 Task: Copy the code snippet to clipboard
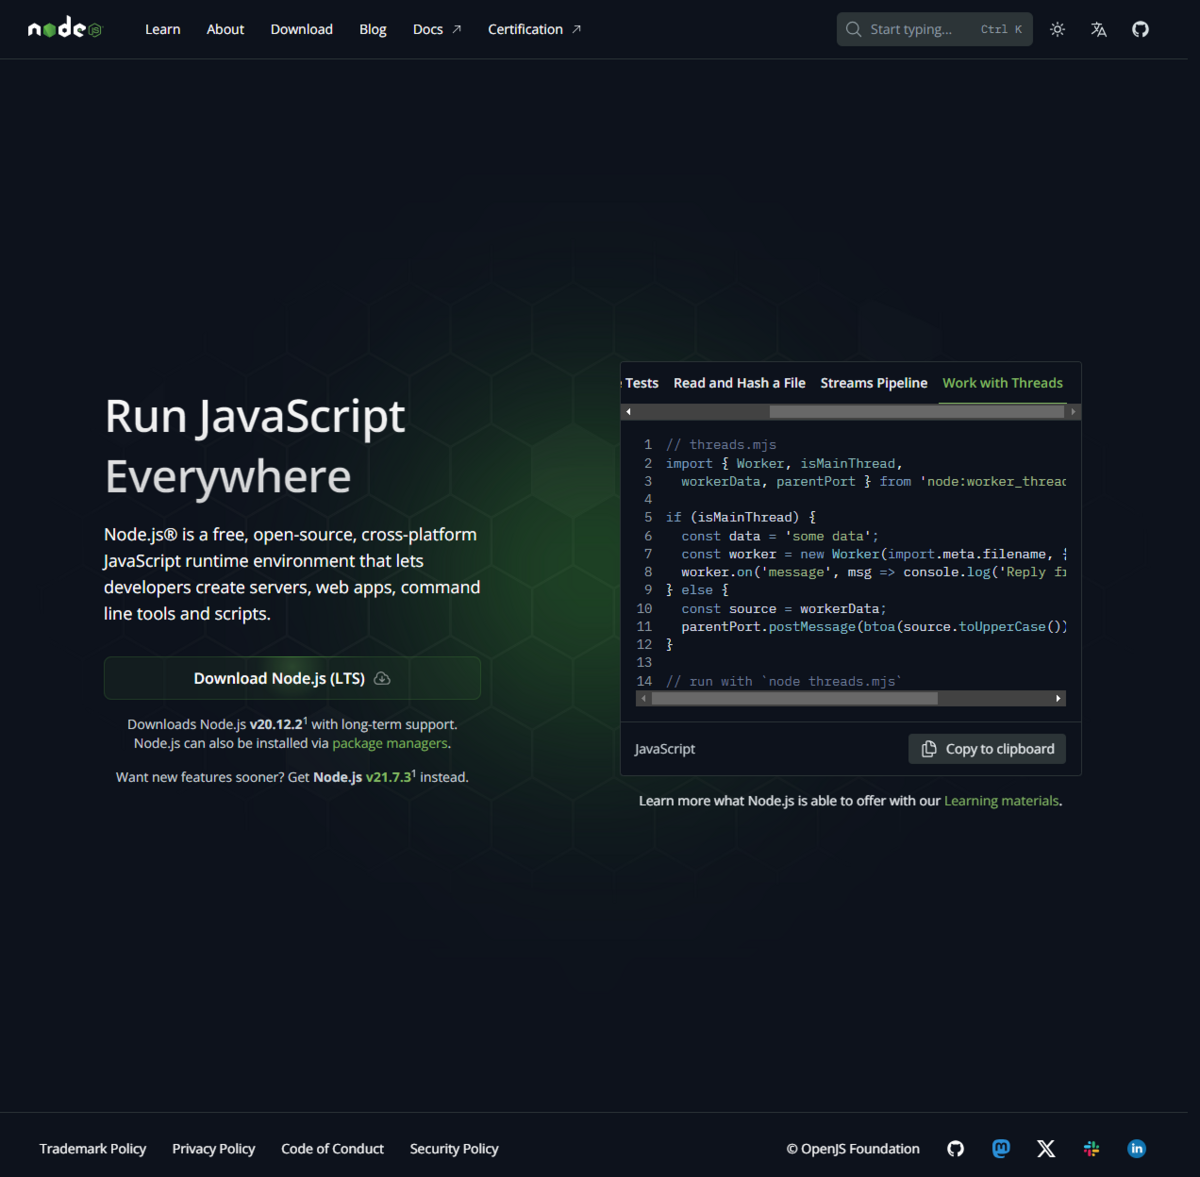pos(986,748)
